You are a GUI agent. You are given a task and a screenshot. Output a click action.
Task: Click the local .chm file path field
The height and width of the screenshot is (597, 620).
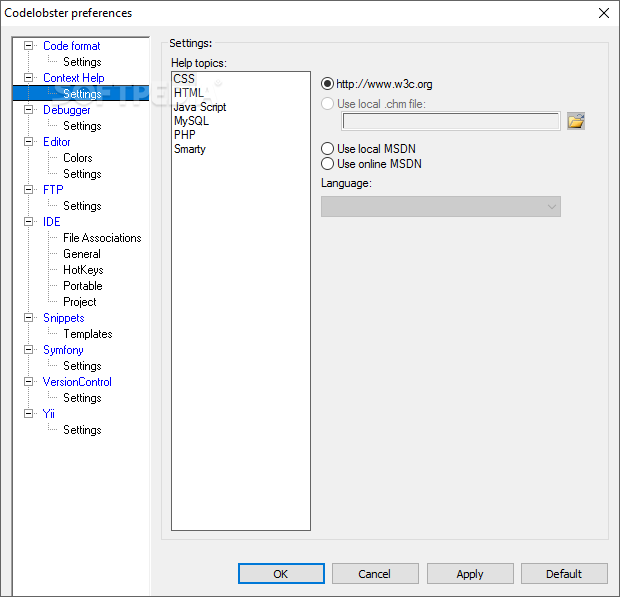pyautogui.click(x=451, y=121)
